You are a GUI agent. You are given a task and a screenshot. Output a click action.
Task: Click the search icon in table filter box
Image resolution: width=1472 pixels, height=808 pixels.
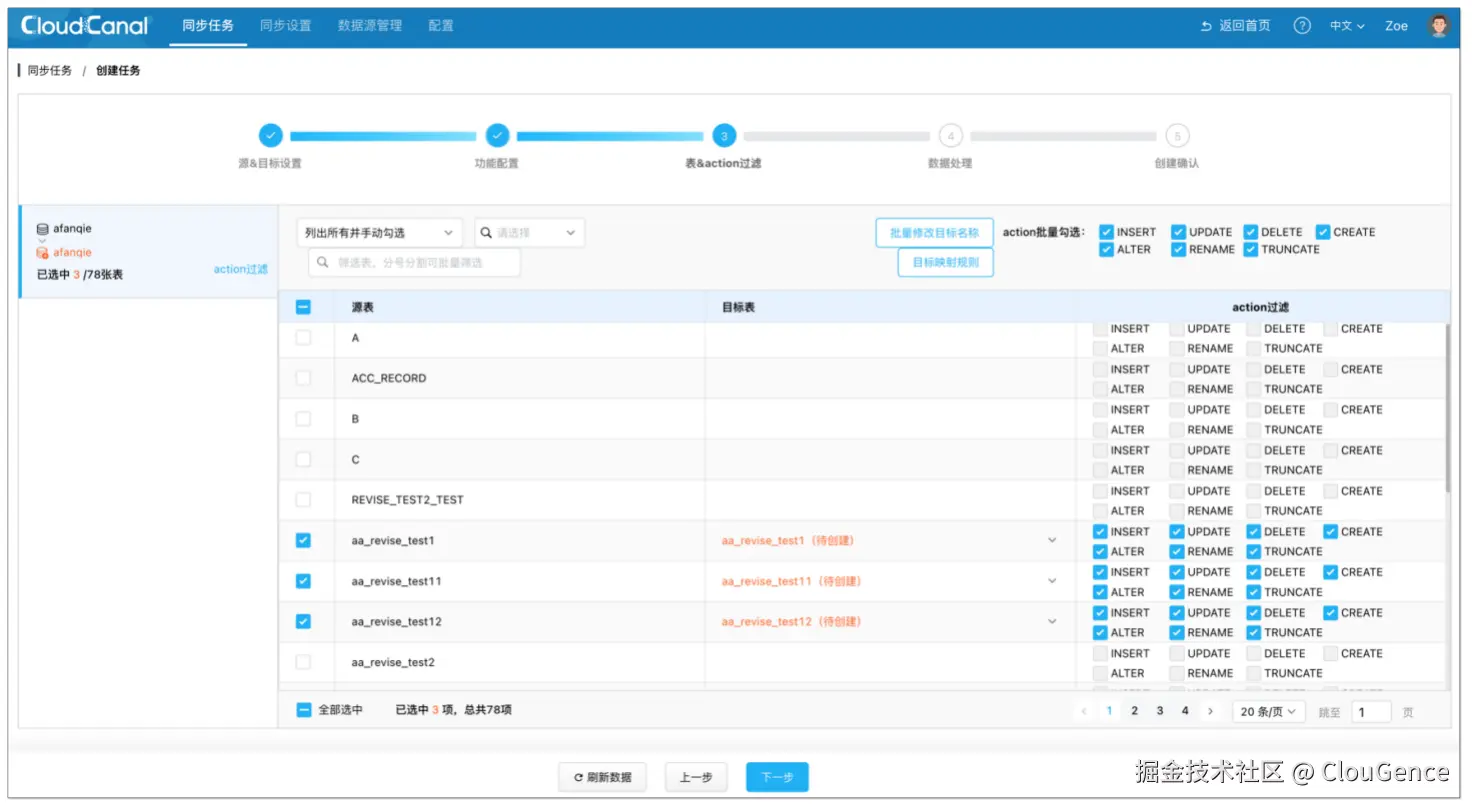323,262
